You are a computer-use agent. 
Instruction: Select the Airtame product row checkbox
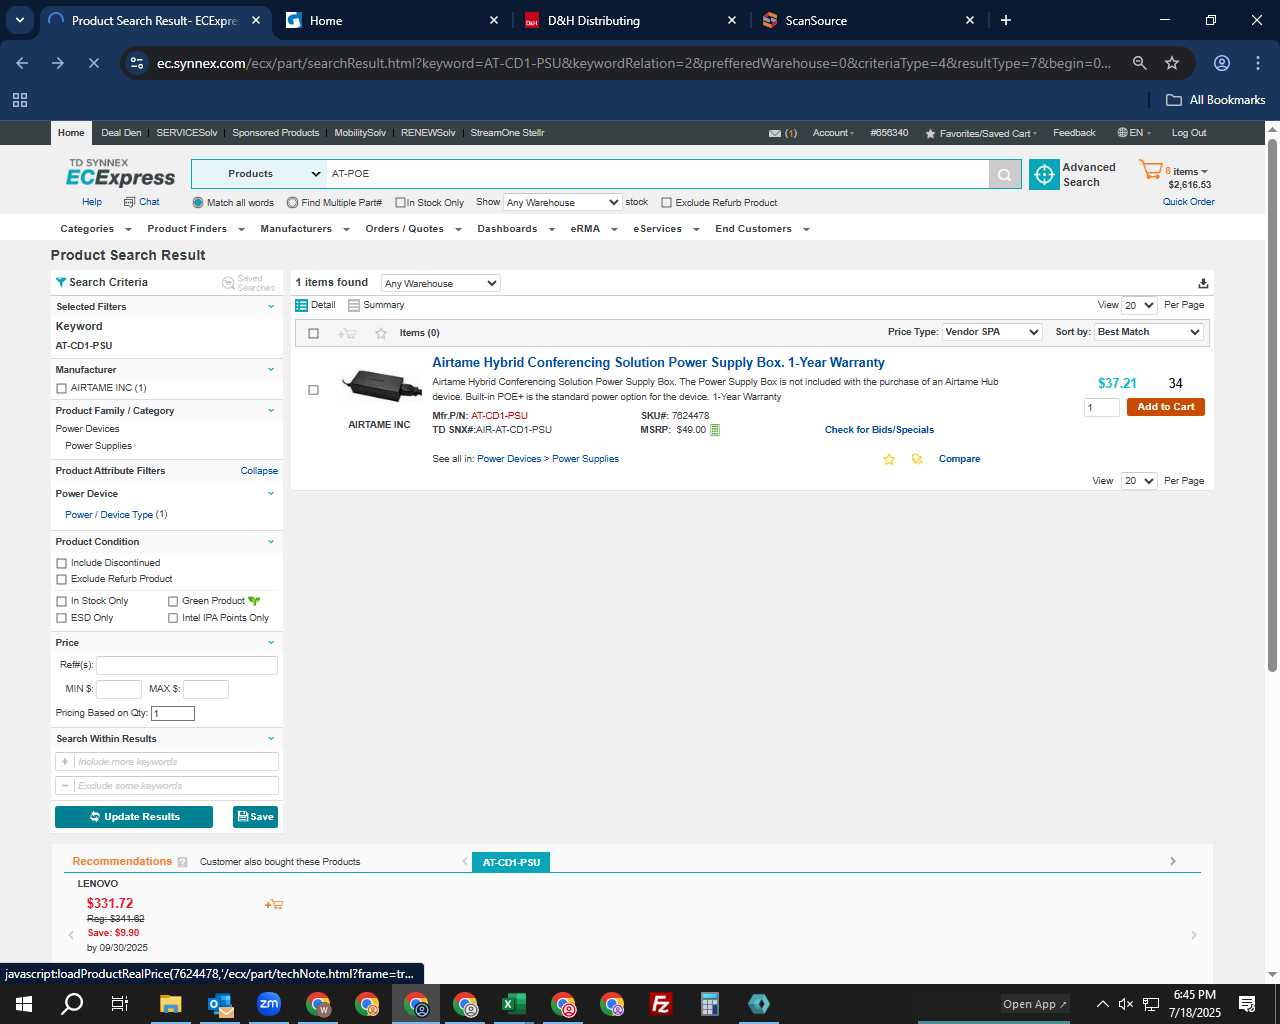click(x=313, y=390)
